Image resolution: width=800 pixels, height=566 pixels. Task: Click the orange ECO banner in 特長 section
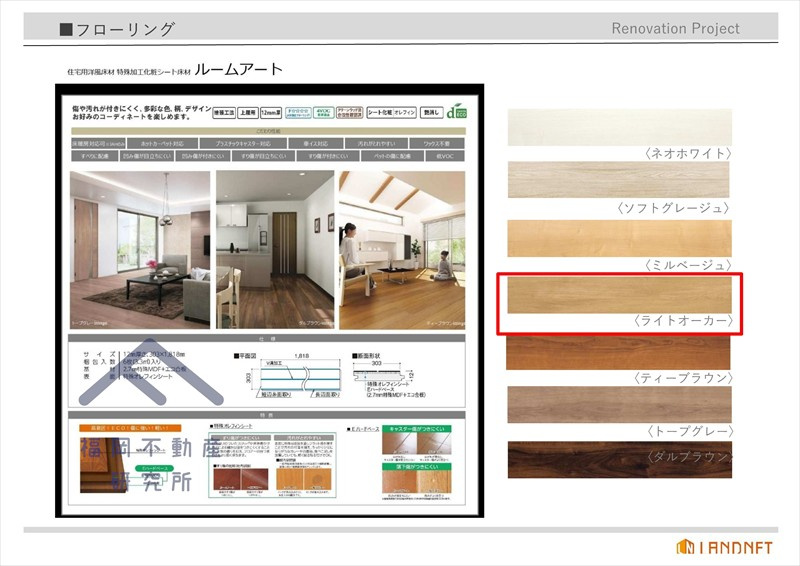click(x=130, y=428)
